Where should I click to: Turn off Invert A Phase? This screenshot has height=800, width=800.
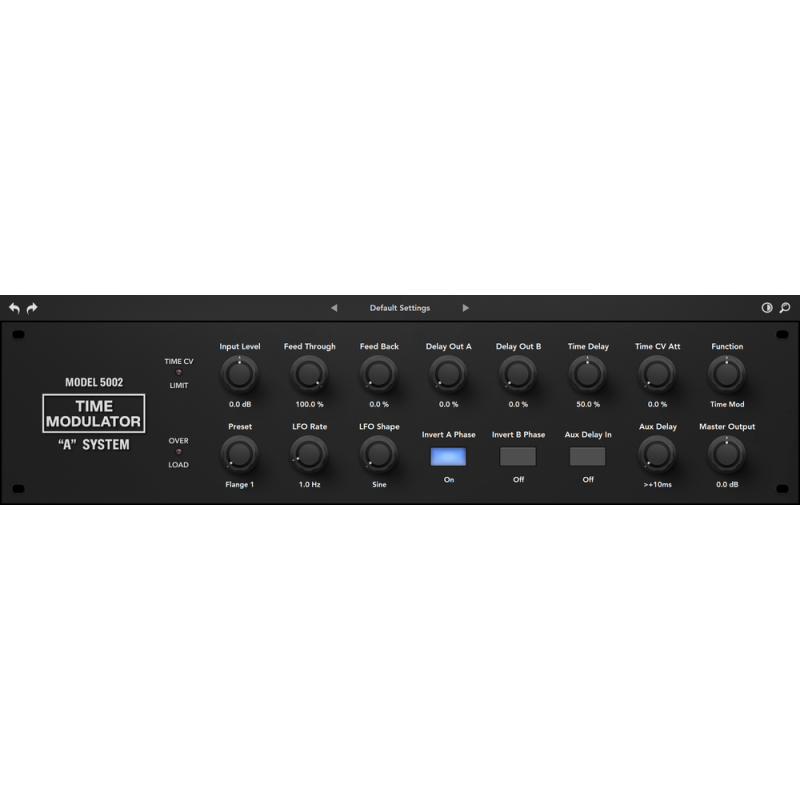pos(448,456)
